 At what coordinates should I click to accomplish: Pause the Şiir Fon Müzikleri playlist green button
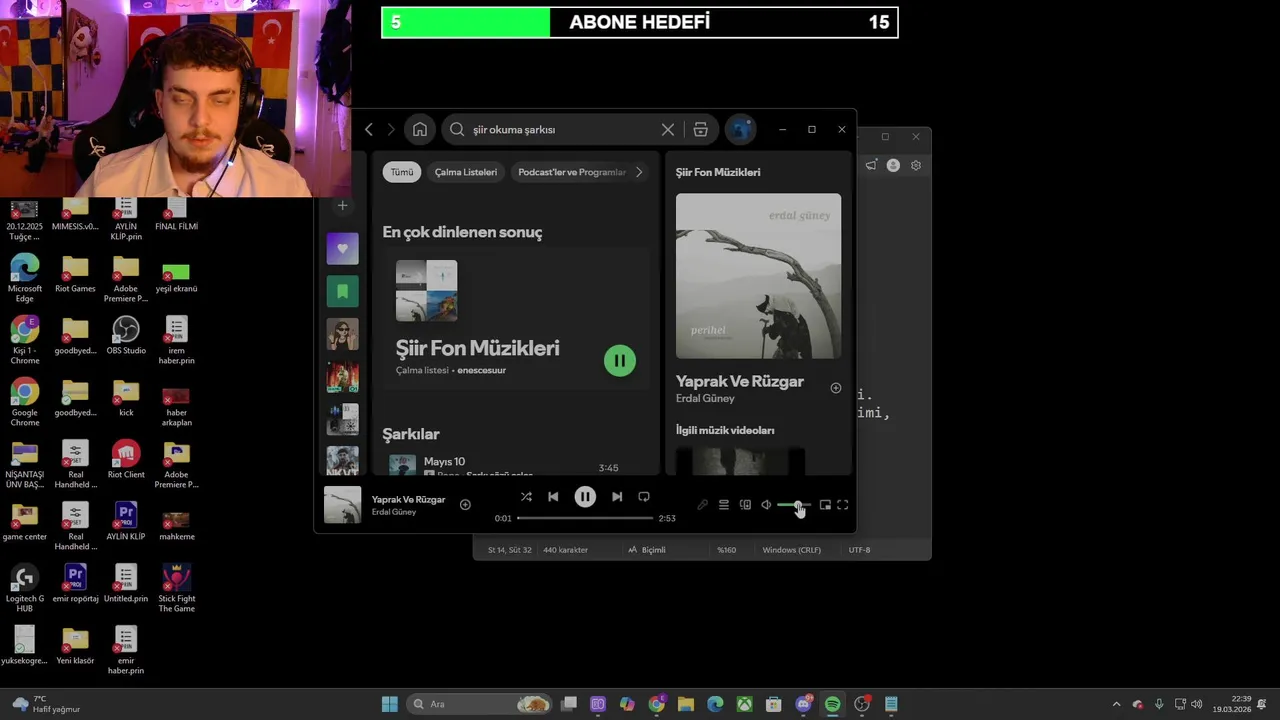(620, 361)
